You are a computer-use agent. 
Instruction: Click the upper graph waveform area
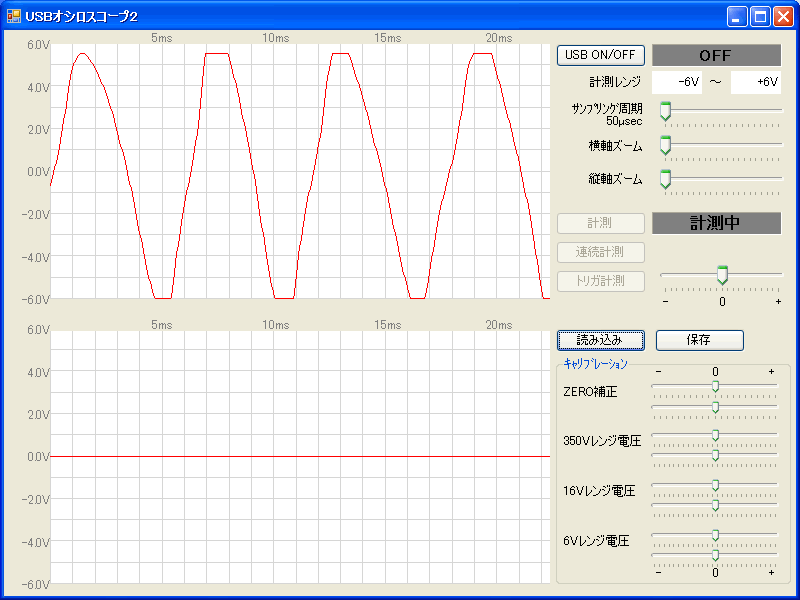[300, 171]
